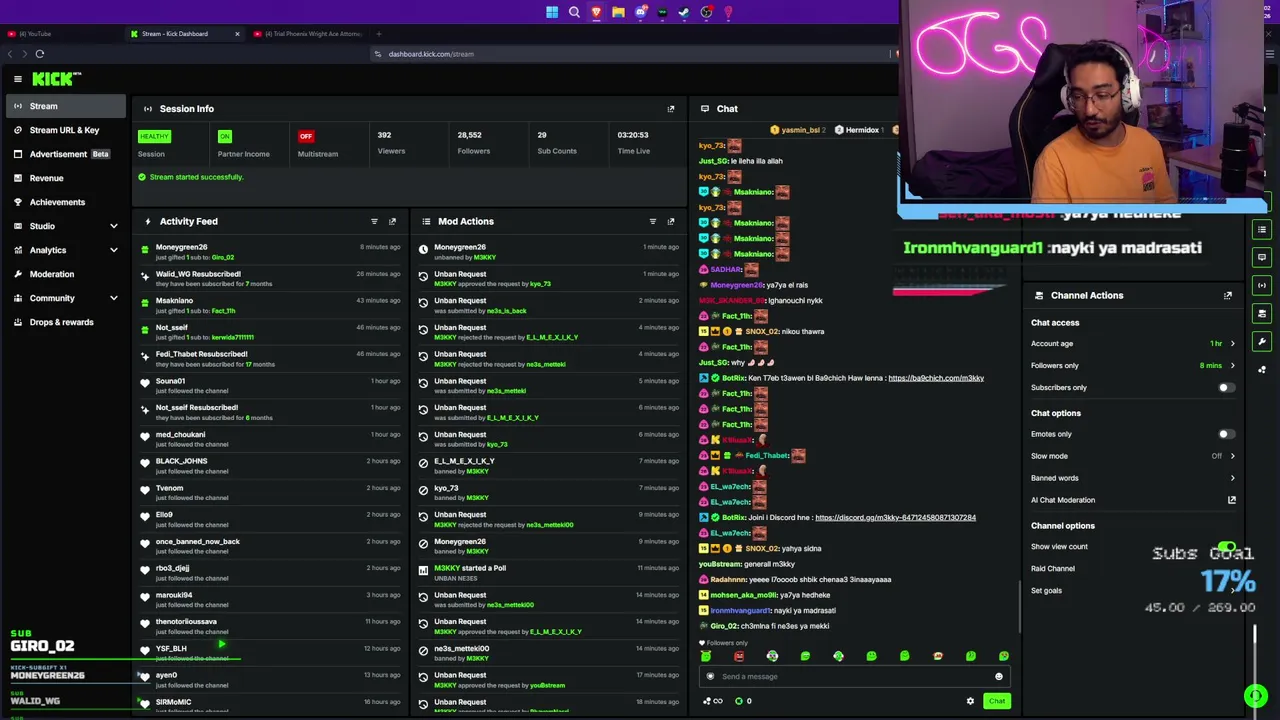This screenshot has height=720, width=1280.
Task: Open the ba9chich.com link in chat
Action: tap(936, 378)
